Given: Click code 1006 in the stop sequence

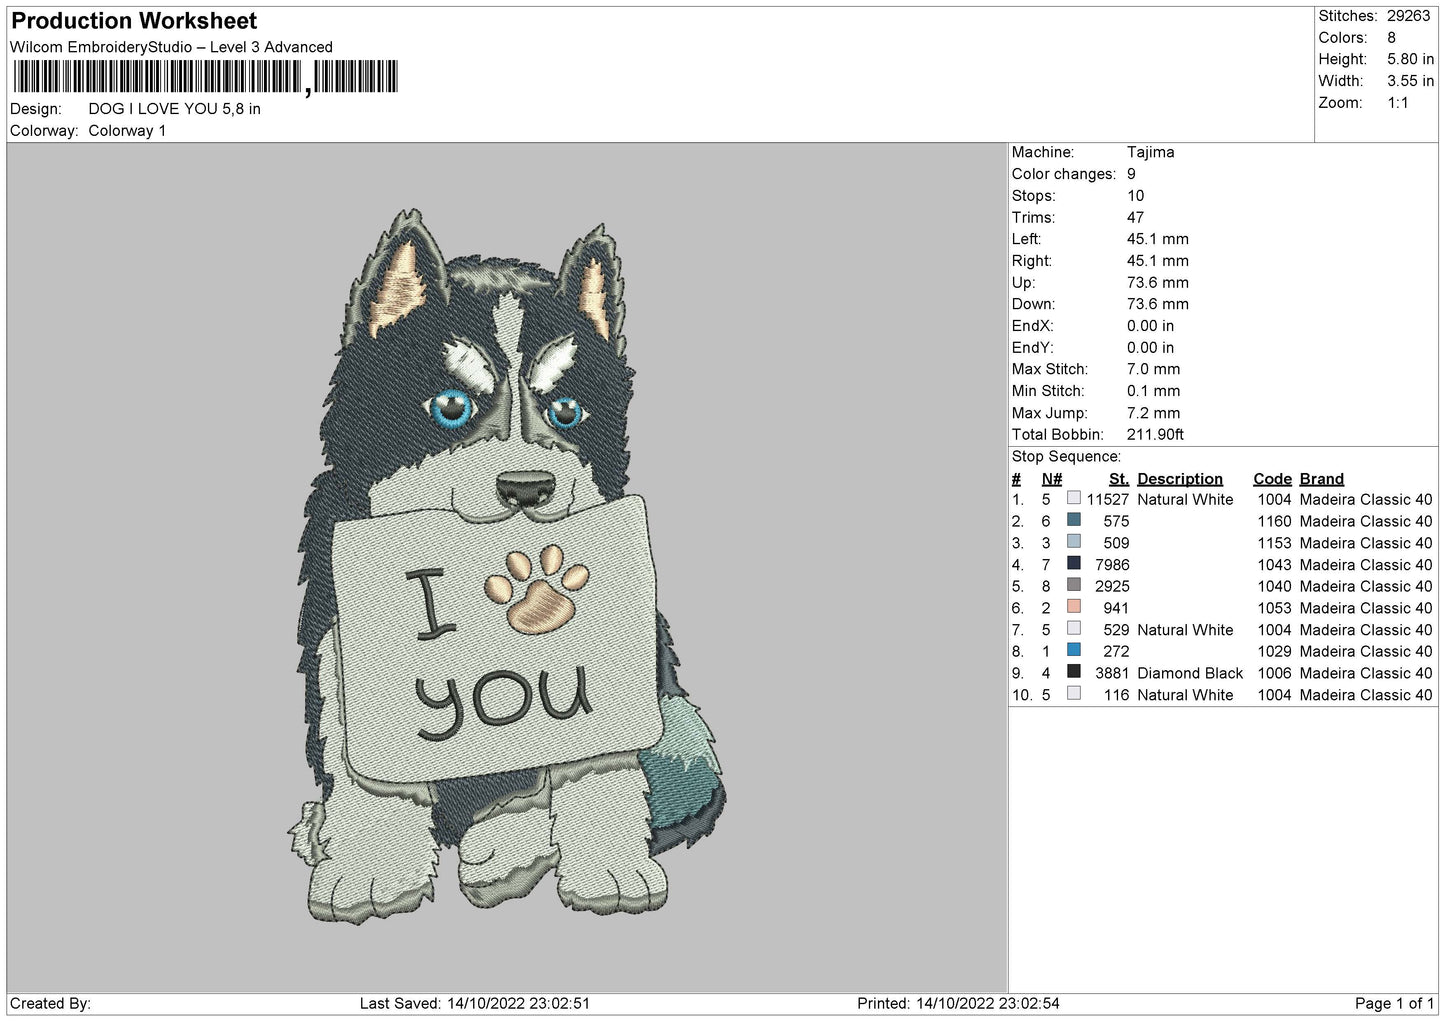Looking at the screenshot, I should click(x=1274, y=674).
